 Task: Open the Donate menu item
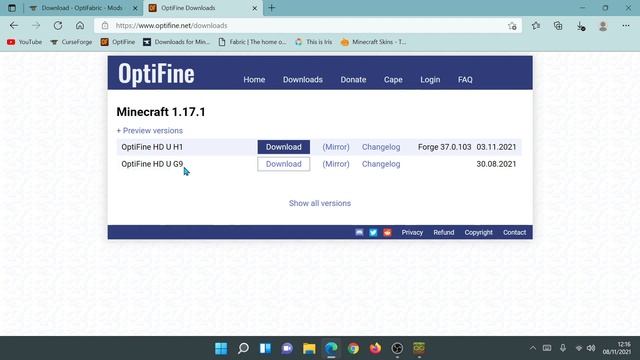tap(353, 80)
